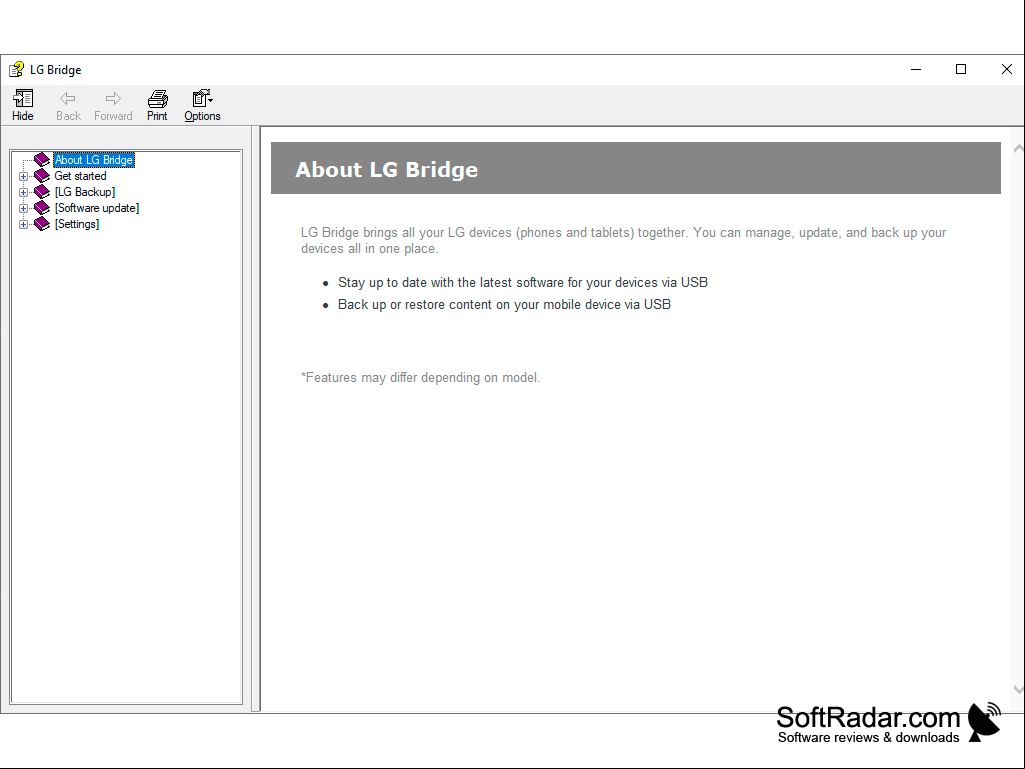Minimize the LG Bridge help window
The width and height of the screenshot is (1025, 769).
[x=916, y=69]
